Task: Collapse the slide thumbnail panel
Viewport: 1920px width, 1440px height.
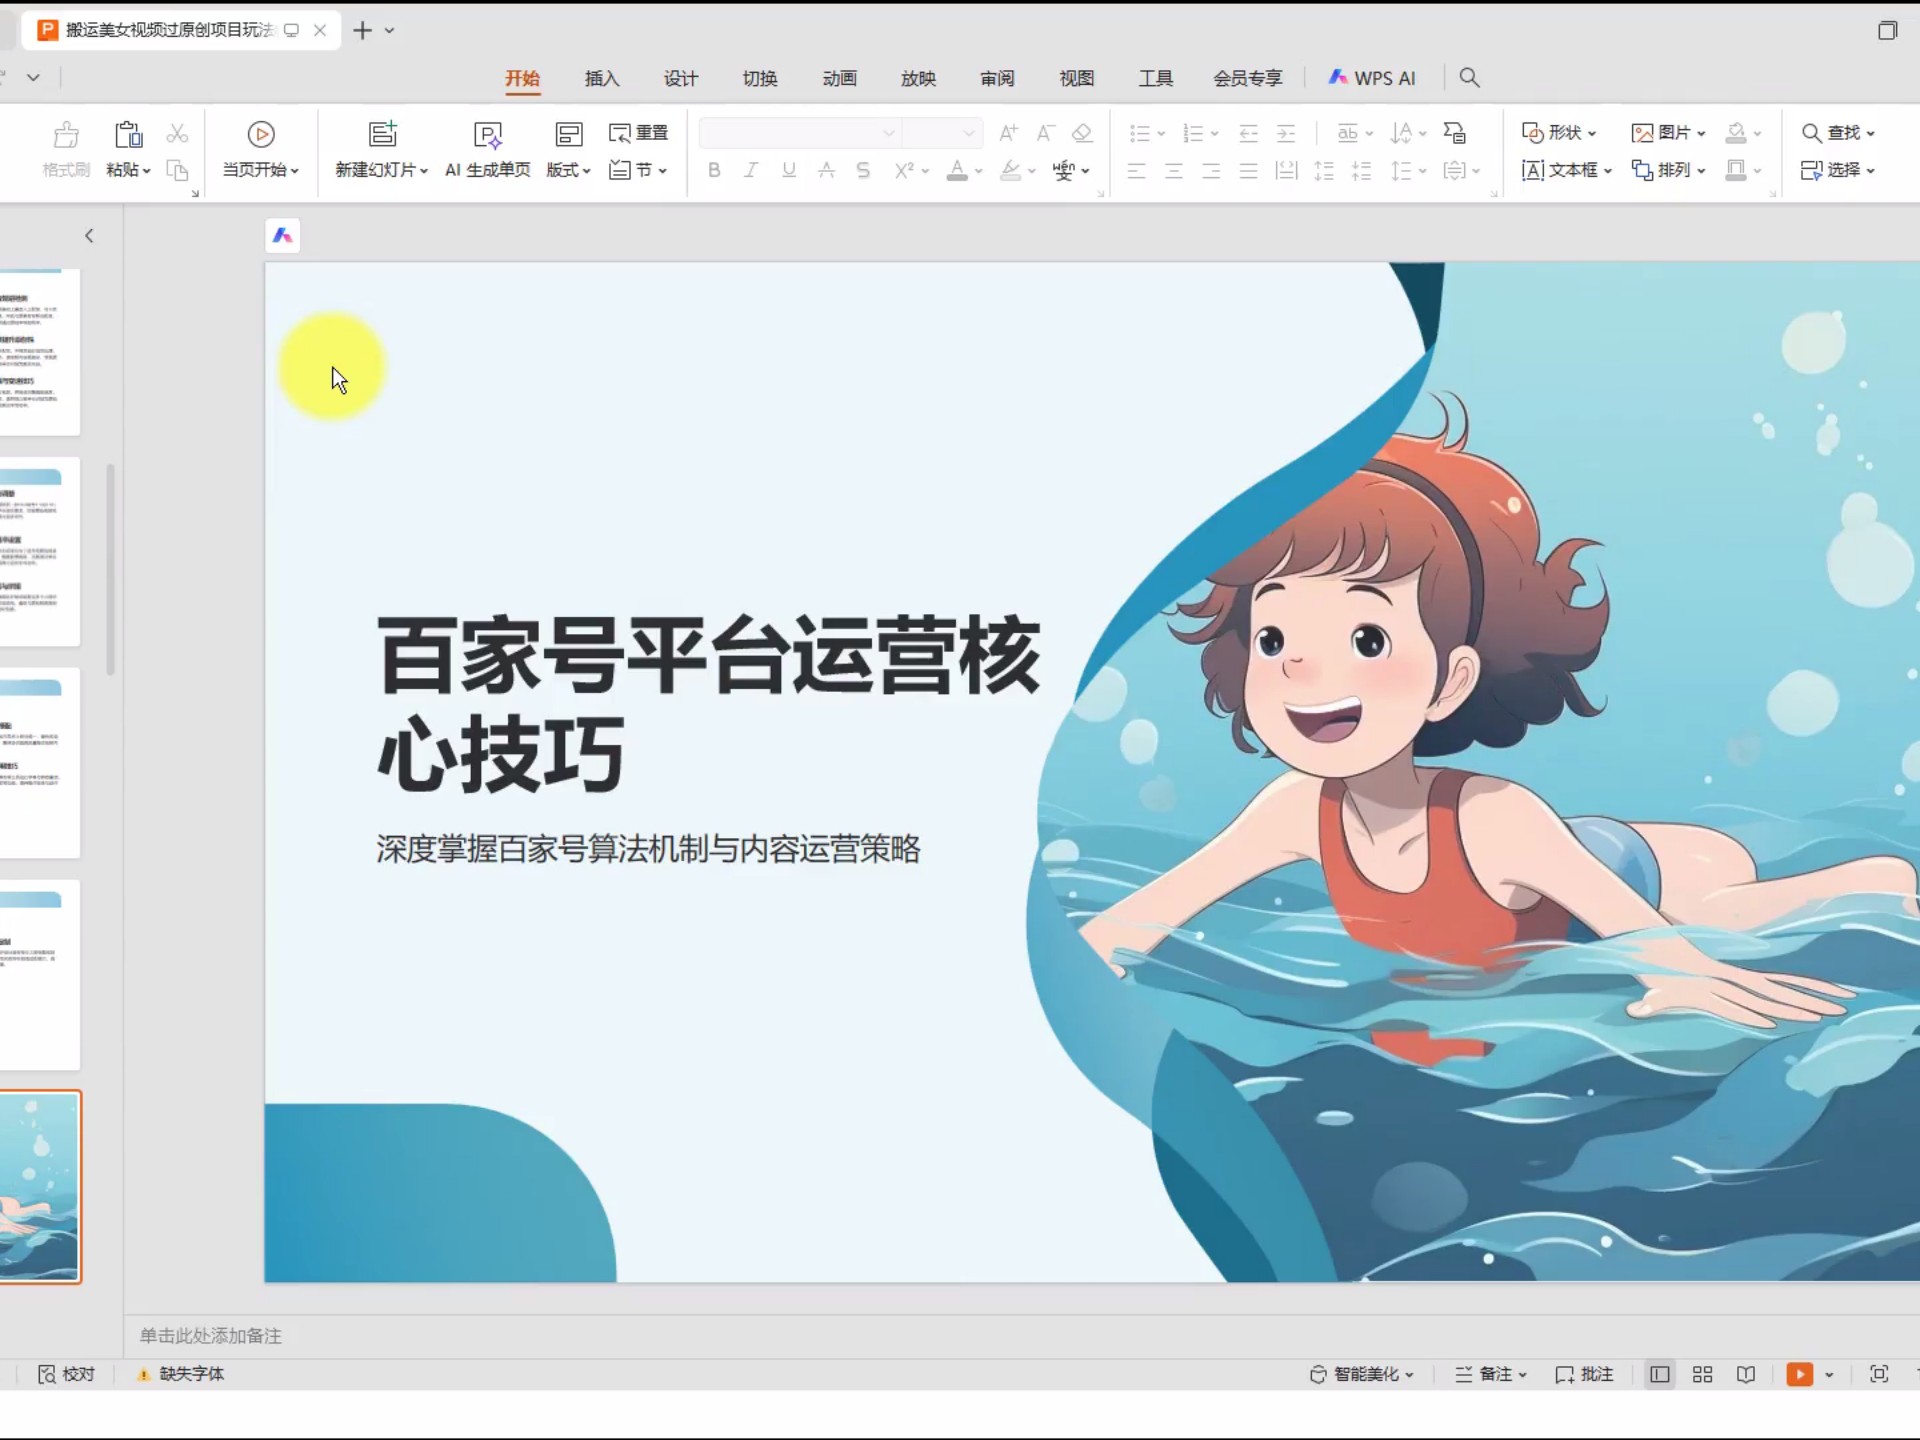Action: [89, 236]
